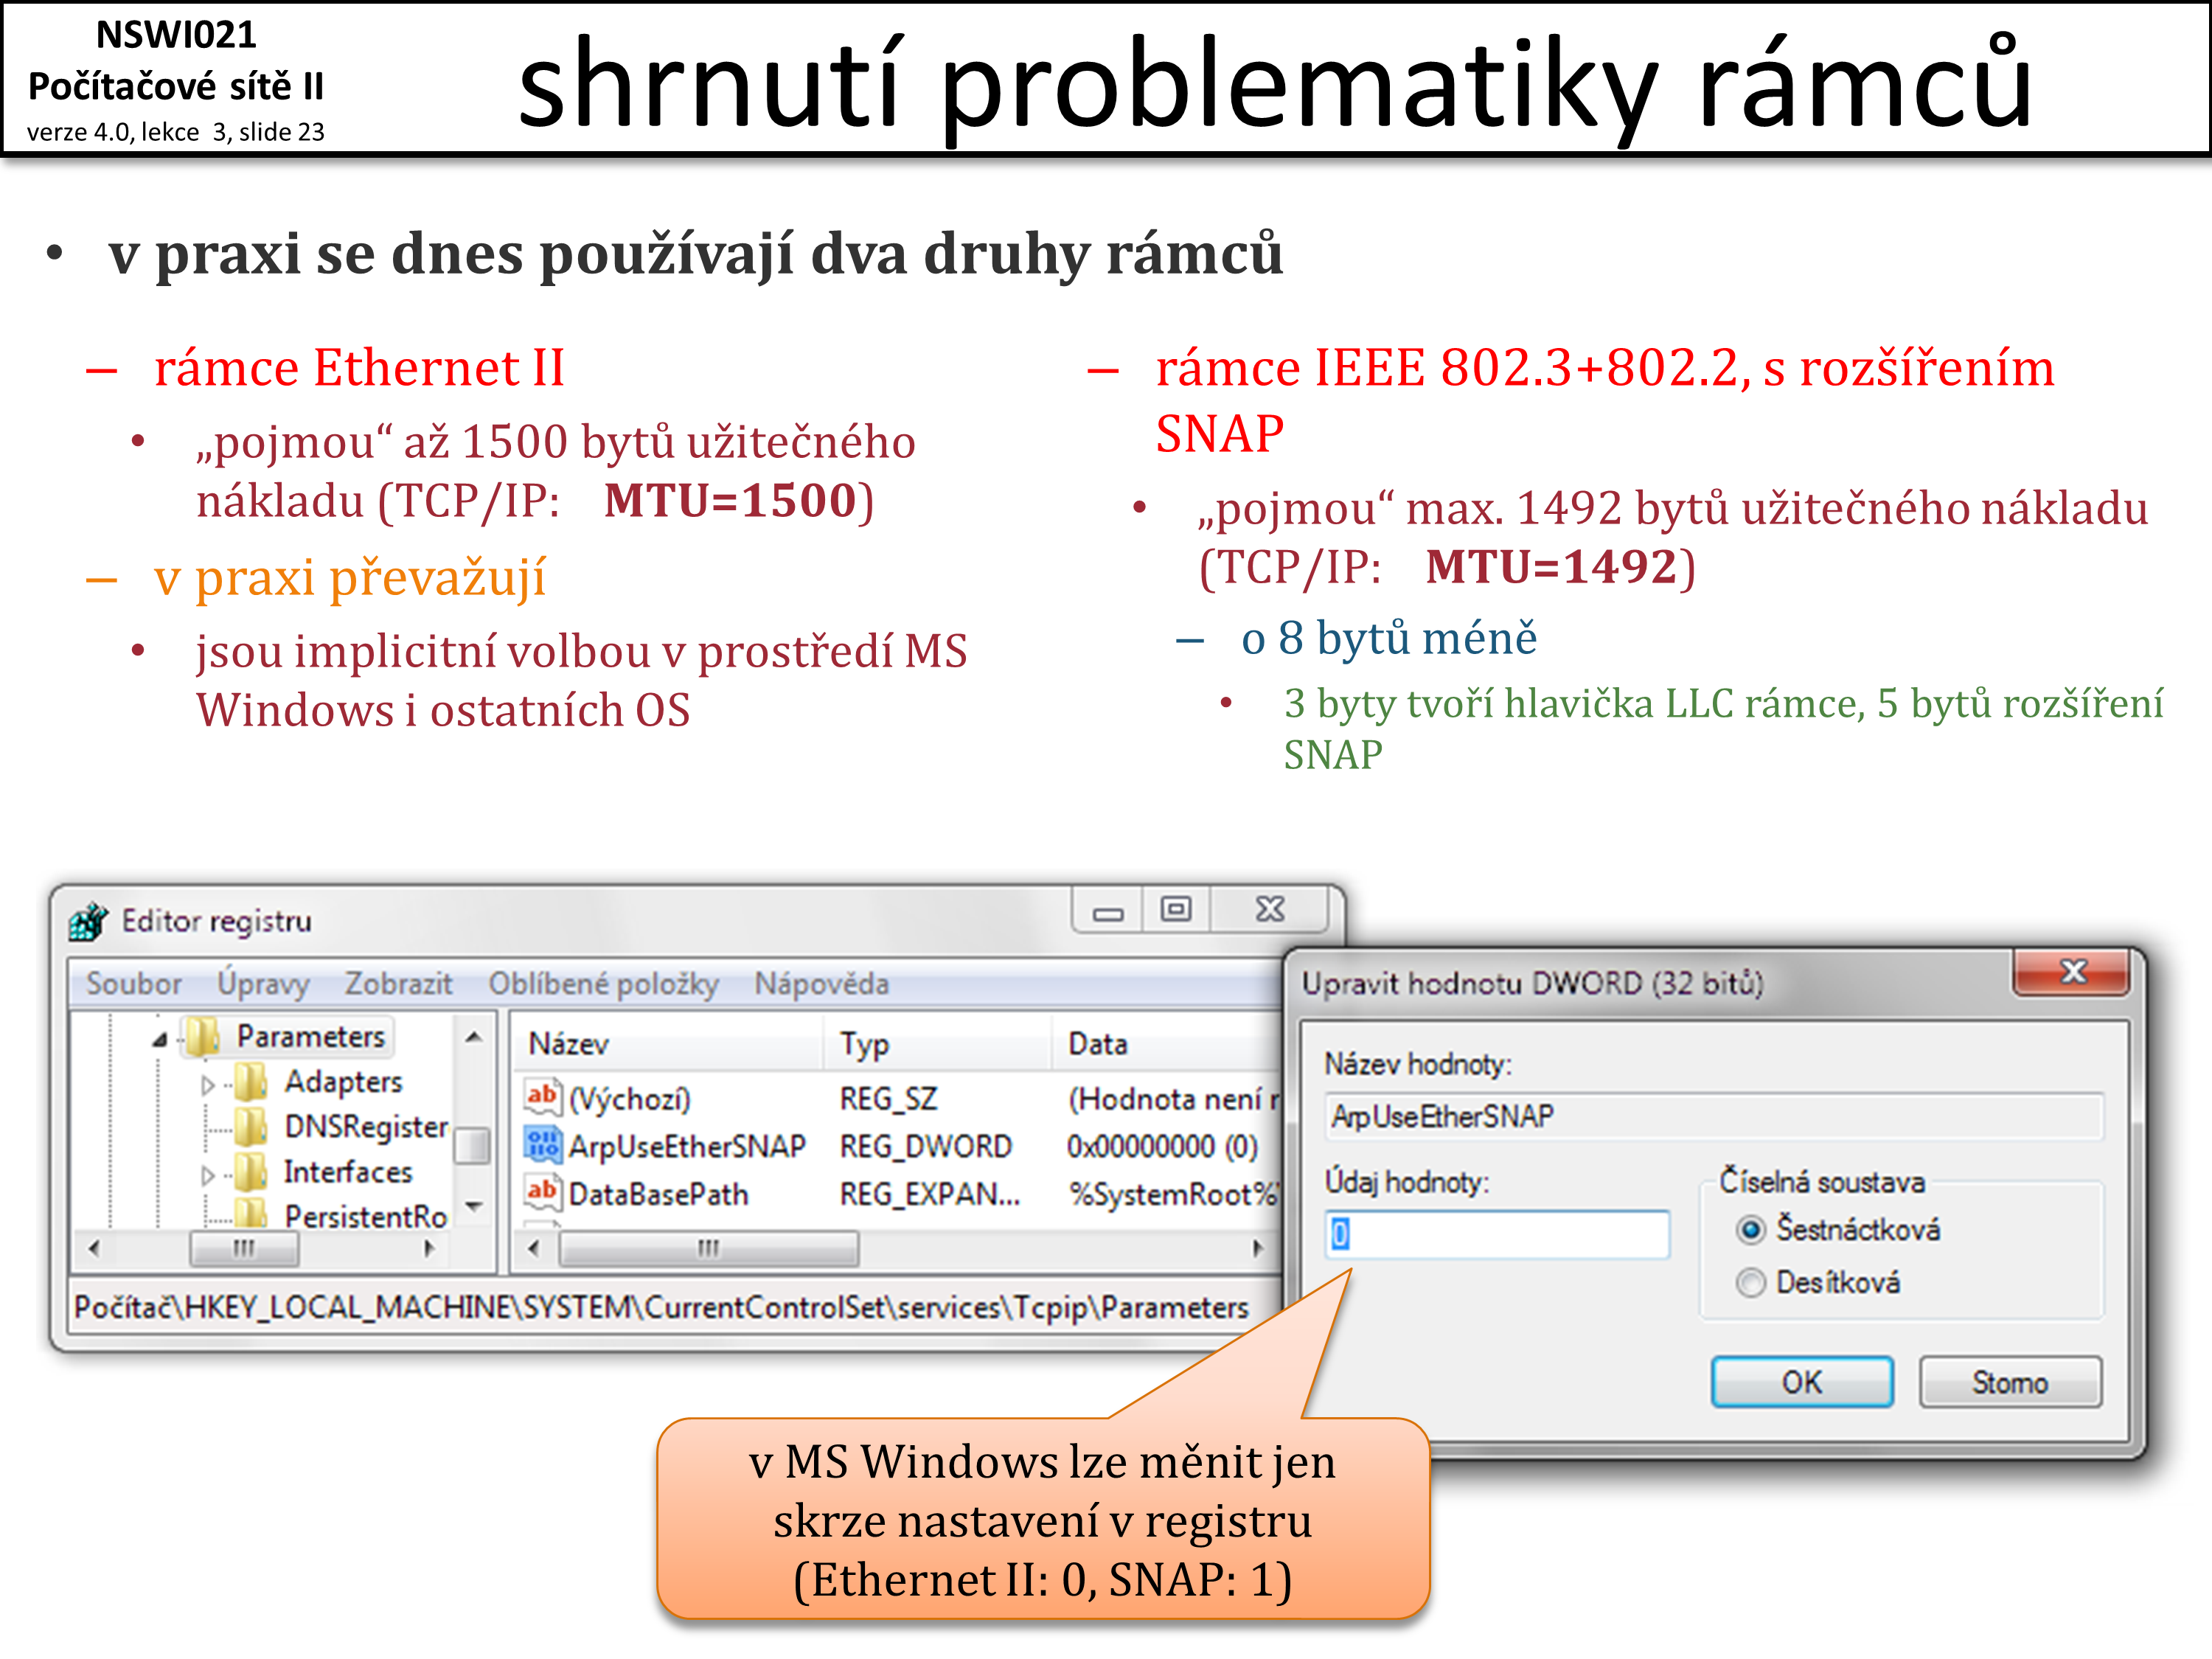
Task: Click the Typ column header
Action: [x=938, y=1044]
